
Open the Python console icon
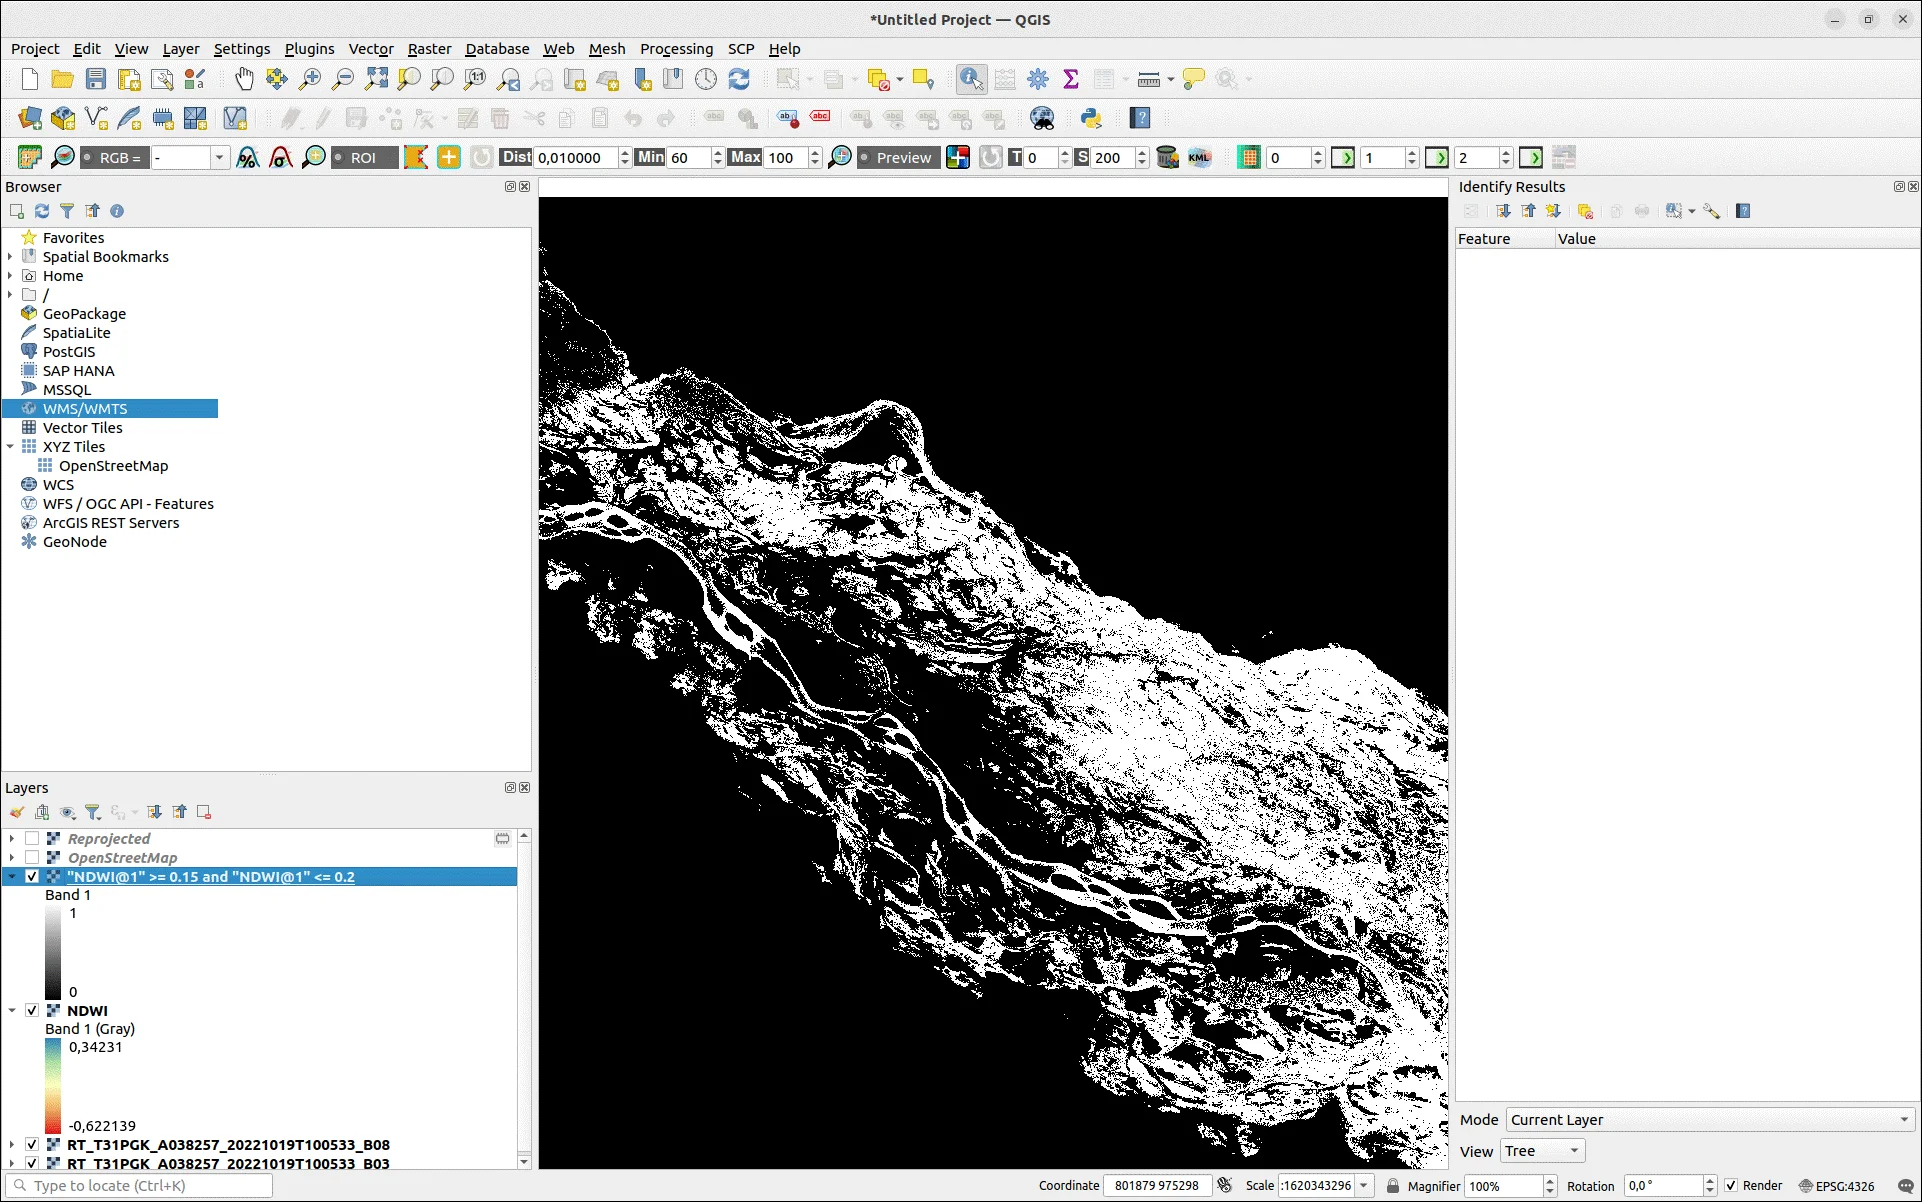1091,118
